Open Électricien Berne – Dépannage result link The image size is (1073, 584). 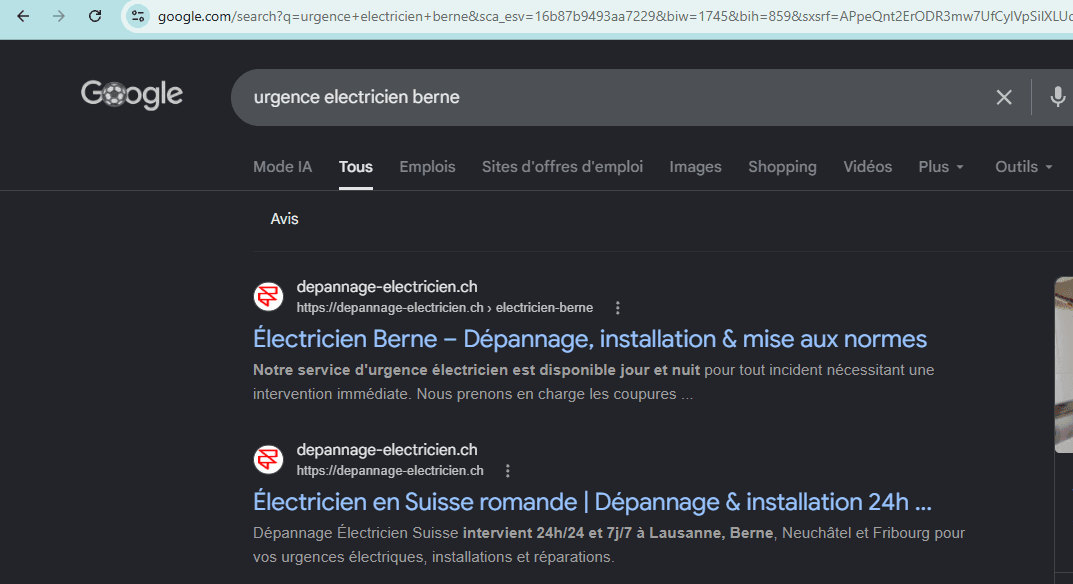(x=590, y=340)
